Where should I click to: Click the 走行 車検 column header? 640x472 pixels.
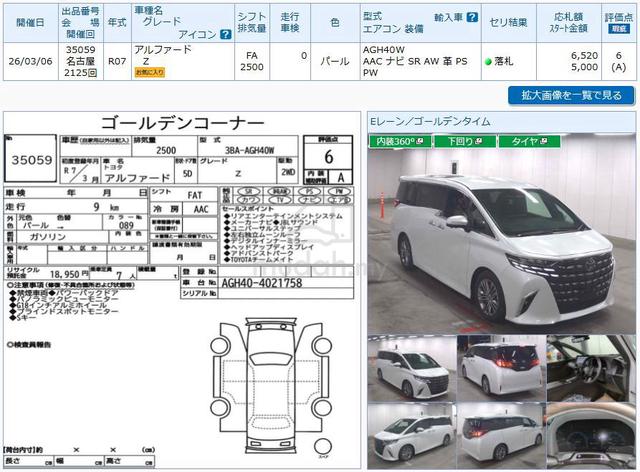pyautogui.click(x=290, y=23)
